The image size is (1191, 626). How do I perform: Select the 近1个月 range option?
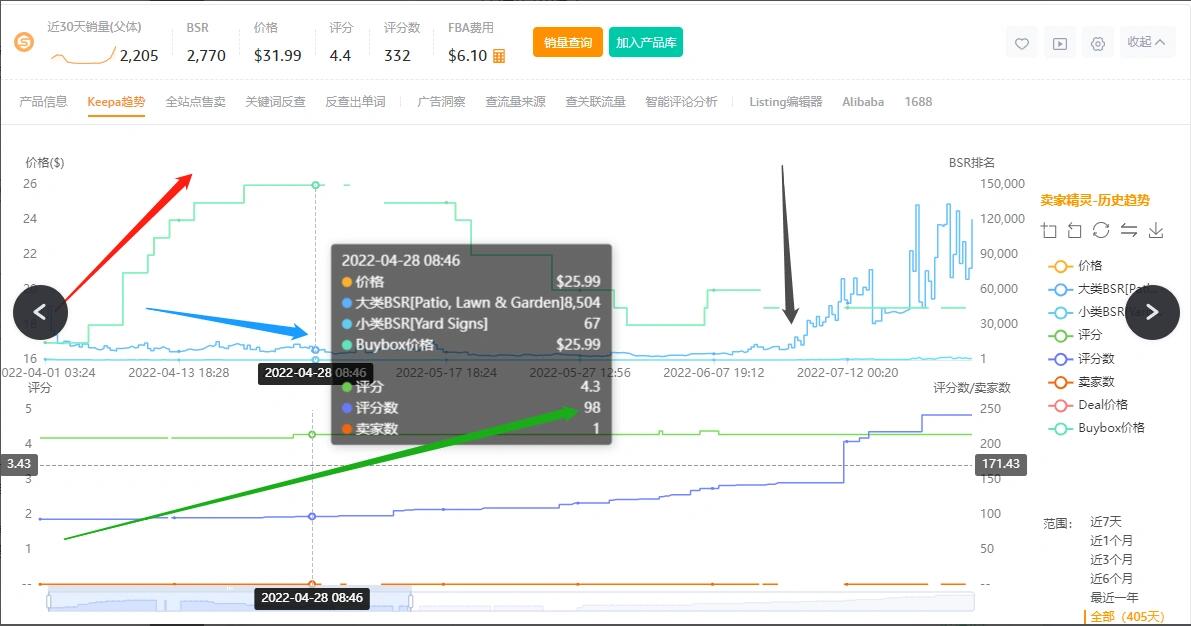tap(1111, 541)
